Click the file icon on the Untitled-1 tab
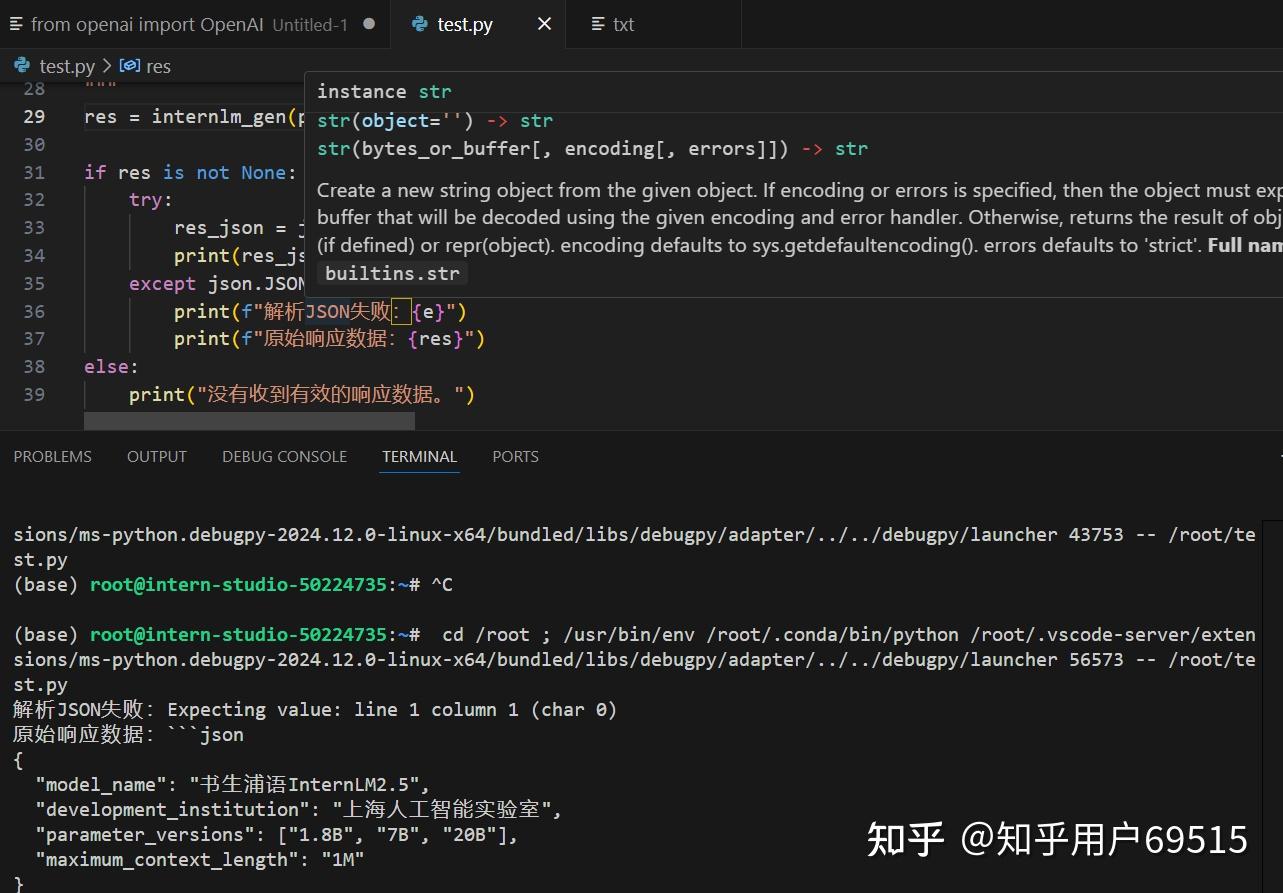This screenshot has height=893, width=1283. [x=15, y=24]
